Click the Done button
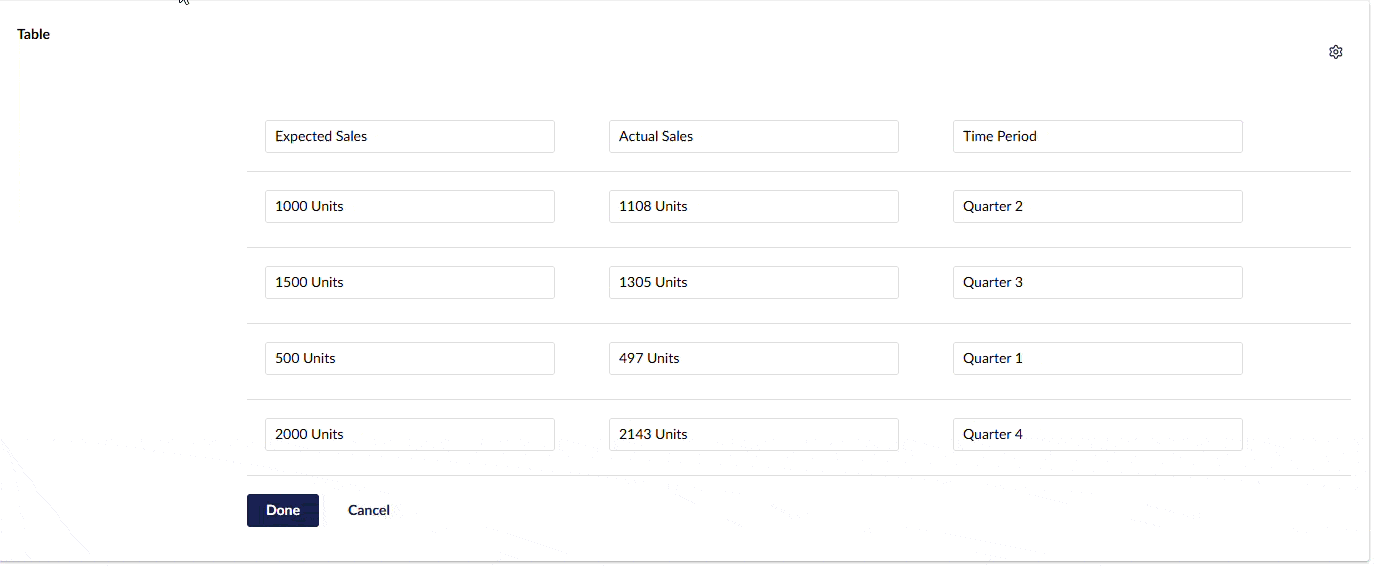The image size is (1374, 566). tap(282, 510)
